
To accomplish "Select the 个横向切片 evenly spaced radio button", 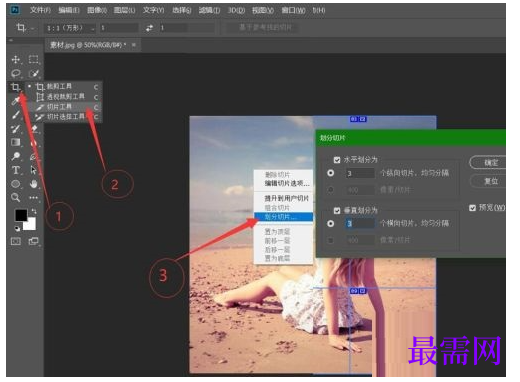I will point(331,223).
